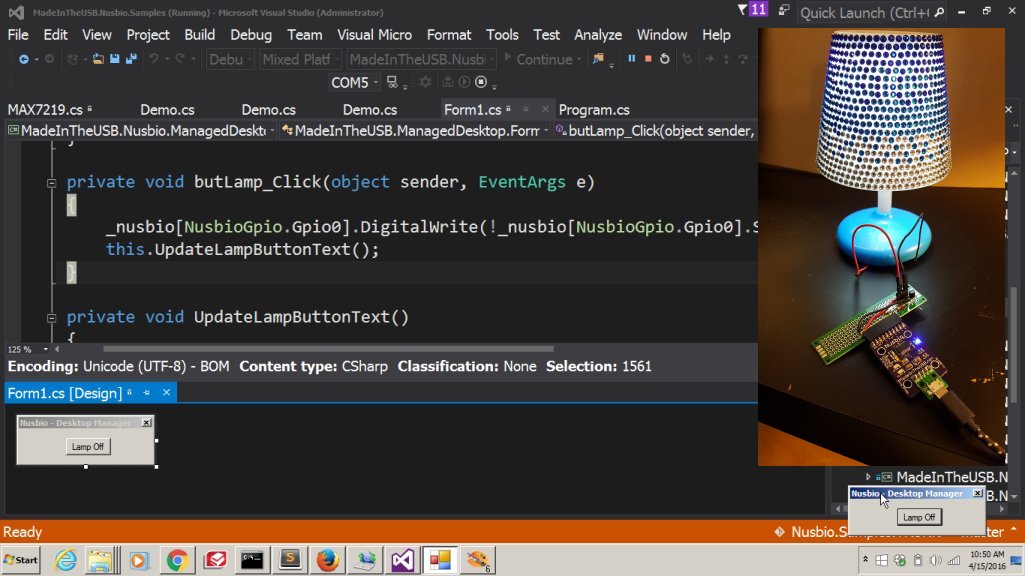This screenshot has width=1025, height=576.
Task: Click the Restart debugging icon
Action: pyautogui.click(x=664, y=59)
